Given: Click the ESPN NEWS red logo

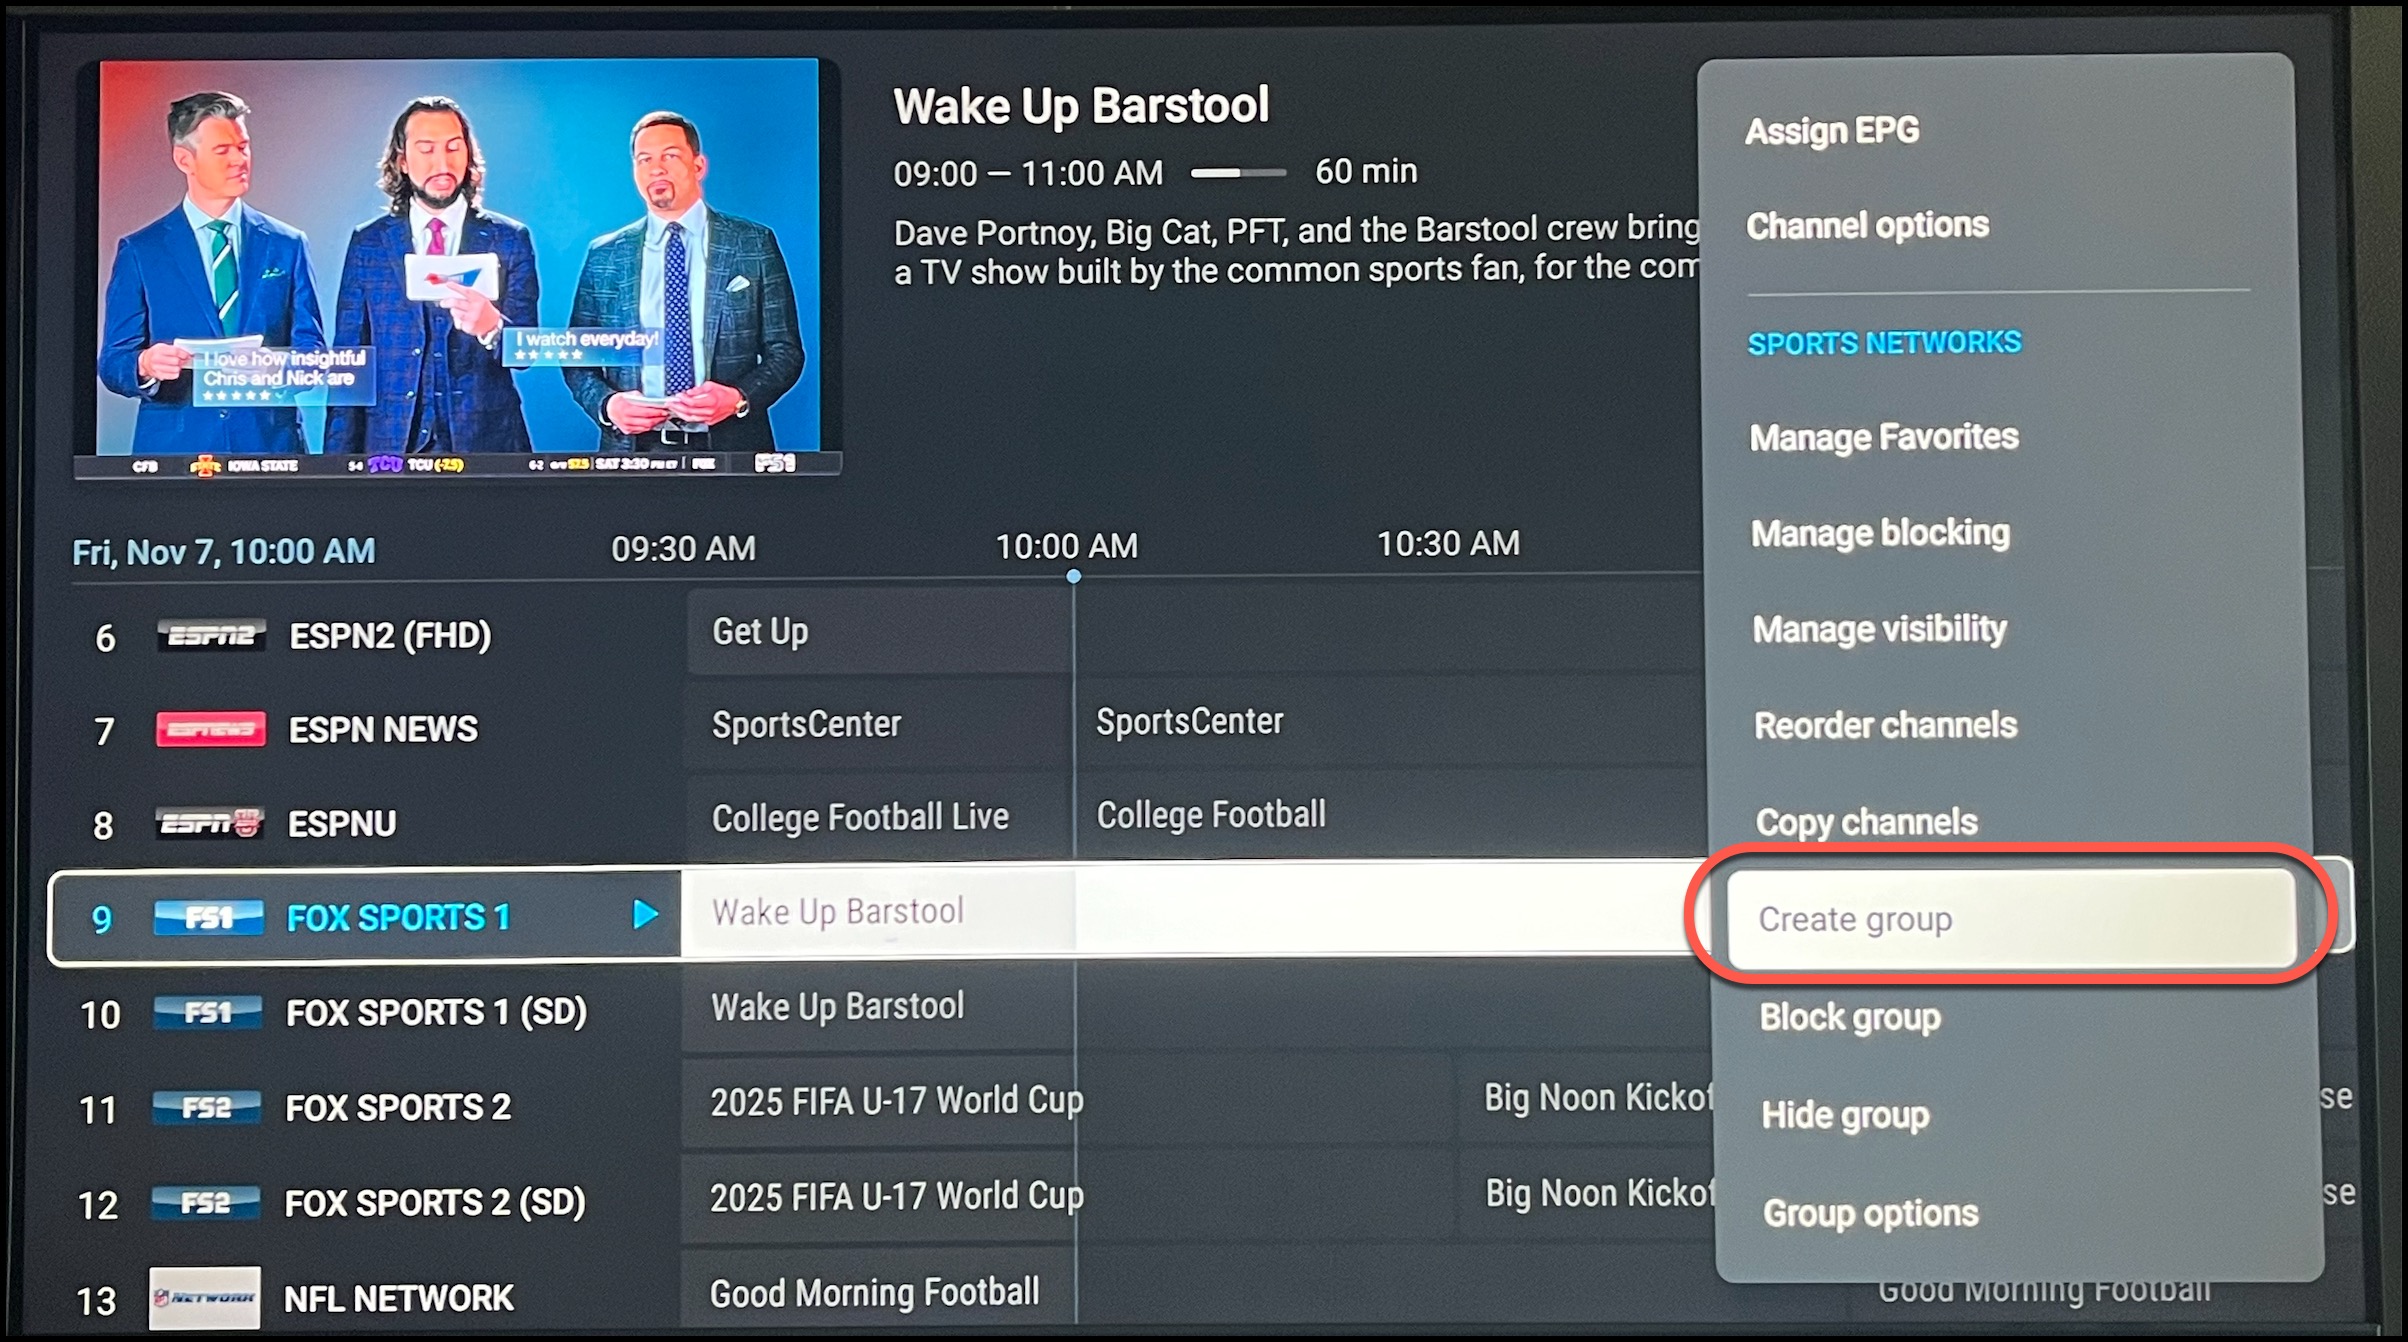Looking at the screenshot, I should [x=210, y=729].
